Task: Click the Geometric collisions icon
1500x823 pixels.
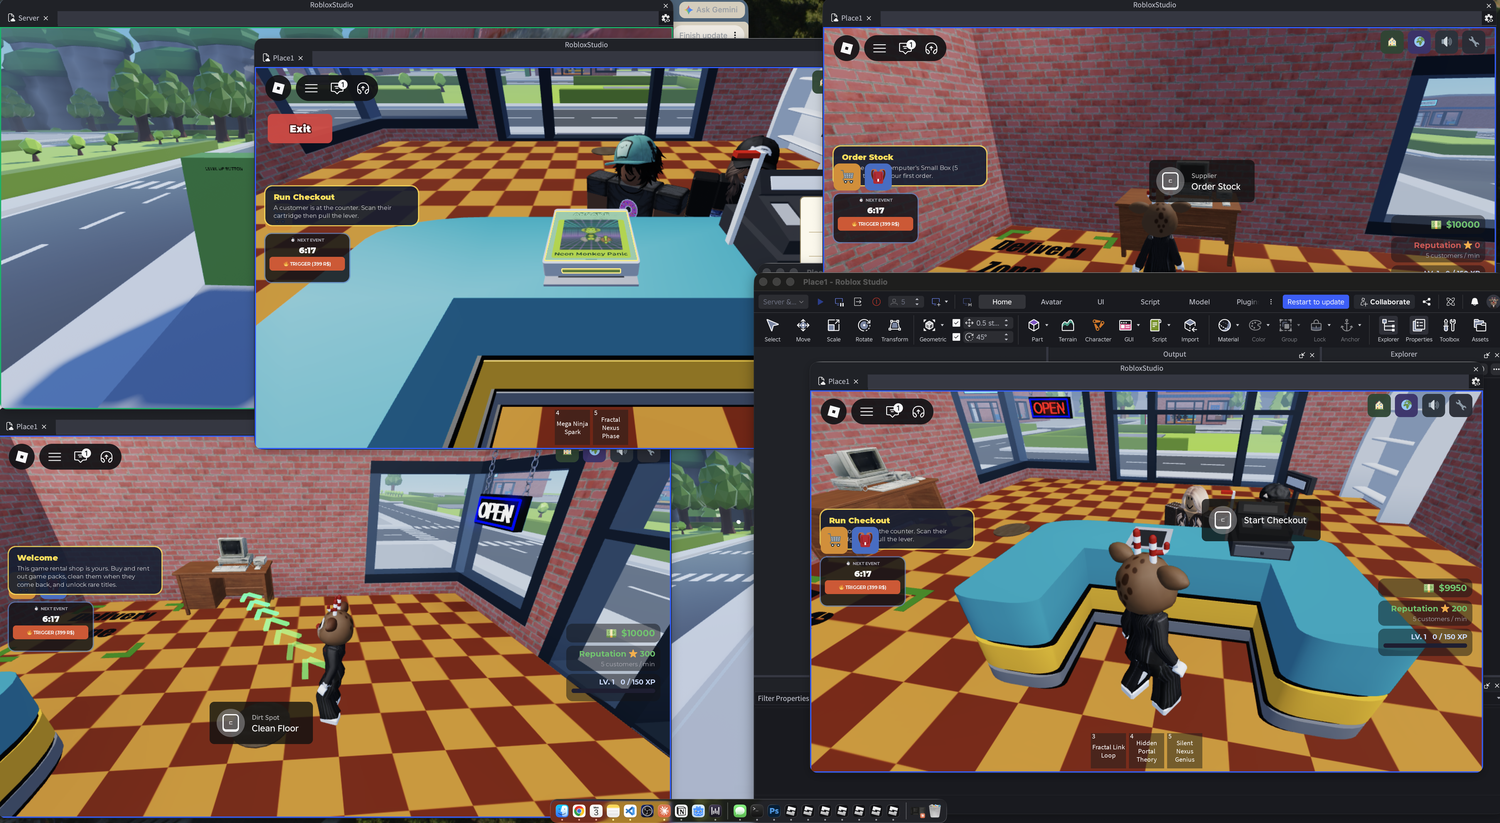Action: [929, 326]
